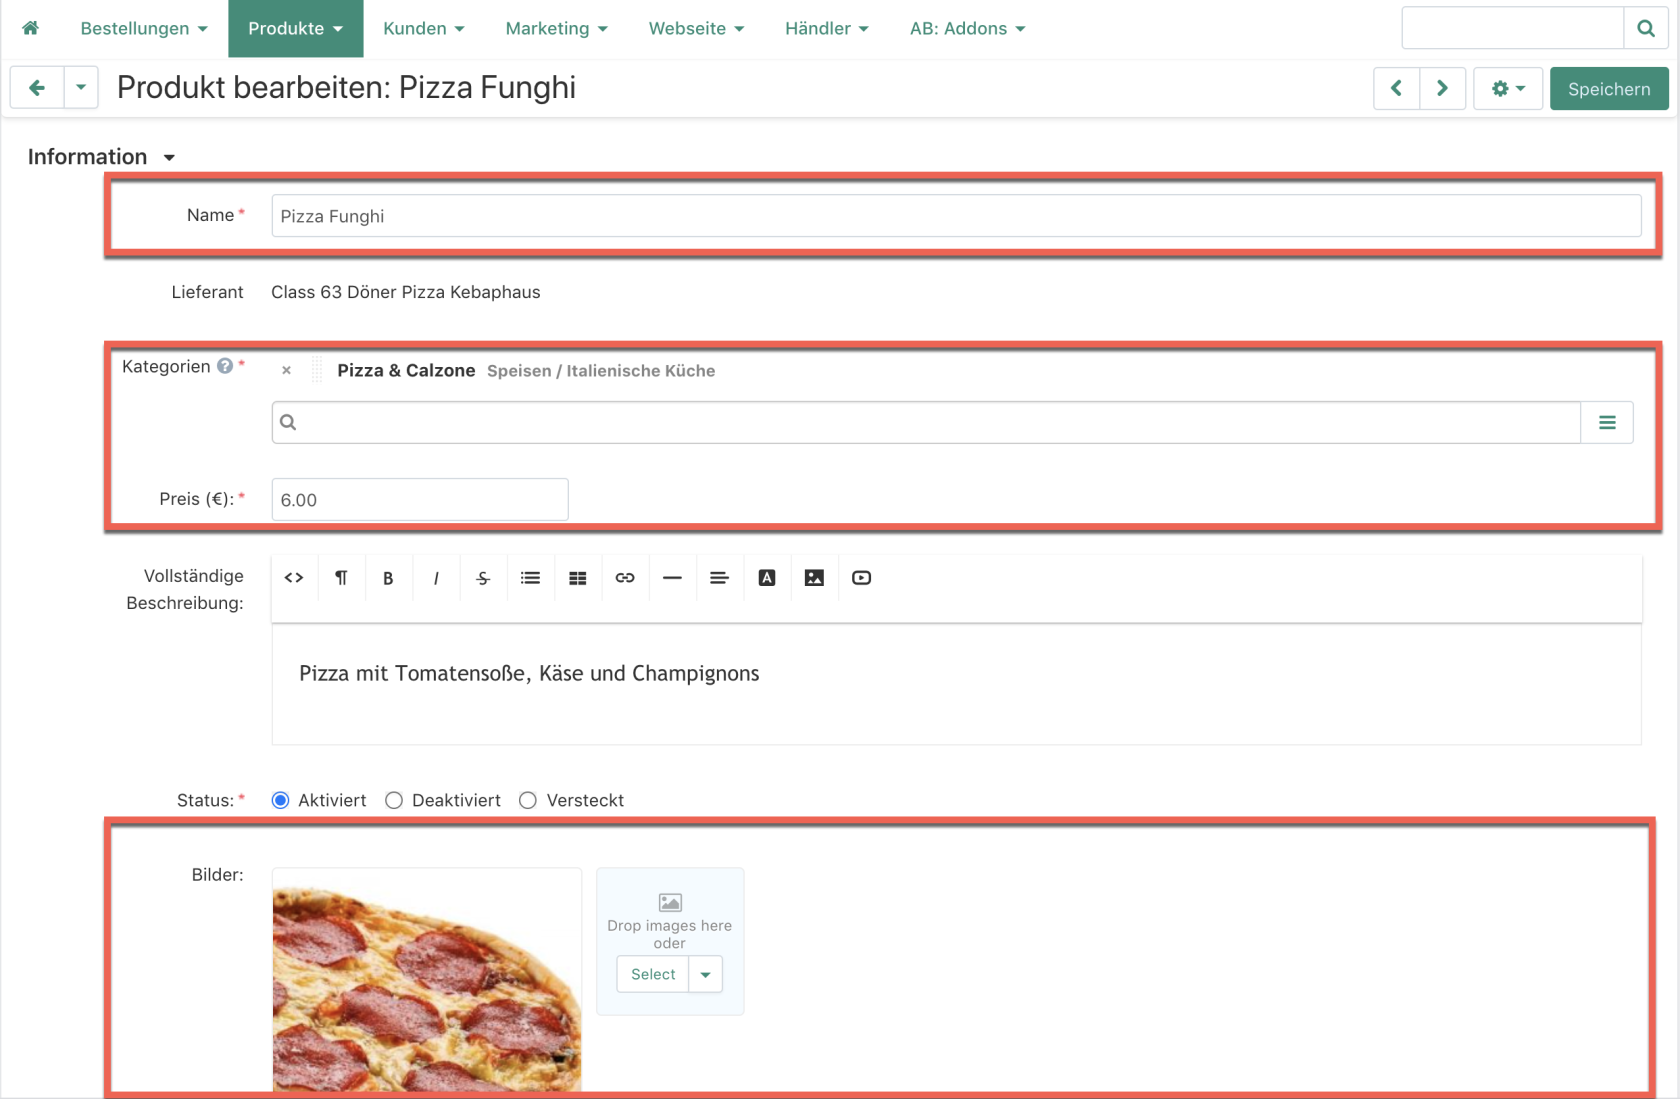
Task: Click the Preis price input field
Action: click(420, 499)
